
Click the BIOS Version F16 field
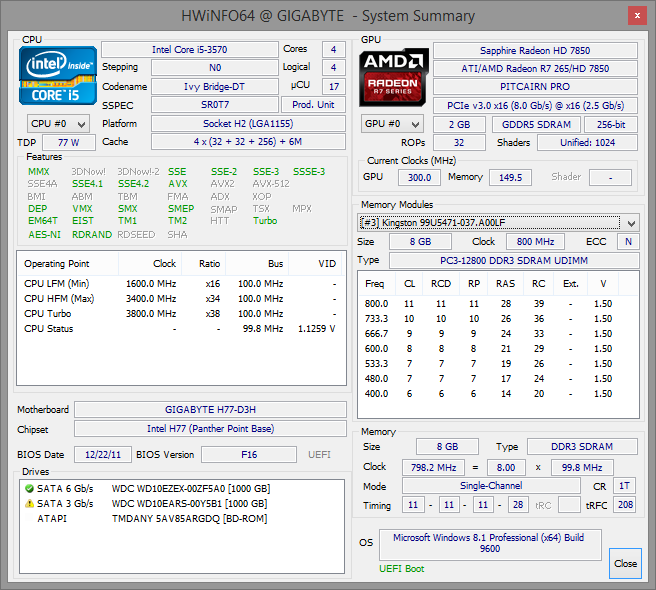(249, 455)
